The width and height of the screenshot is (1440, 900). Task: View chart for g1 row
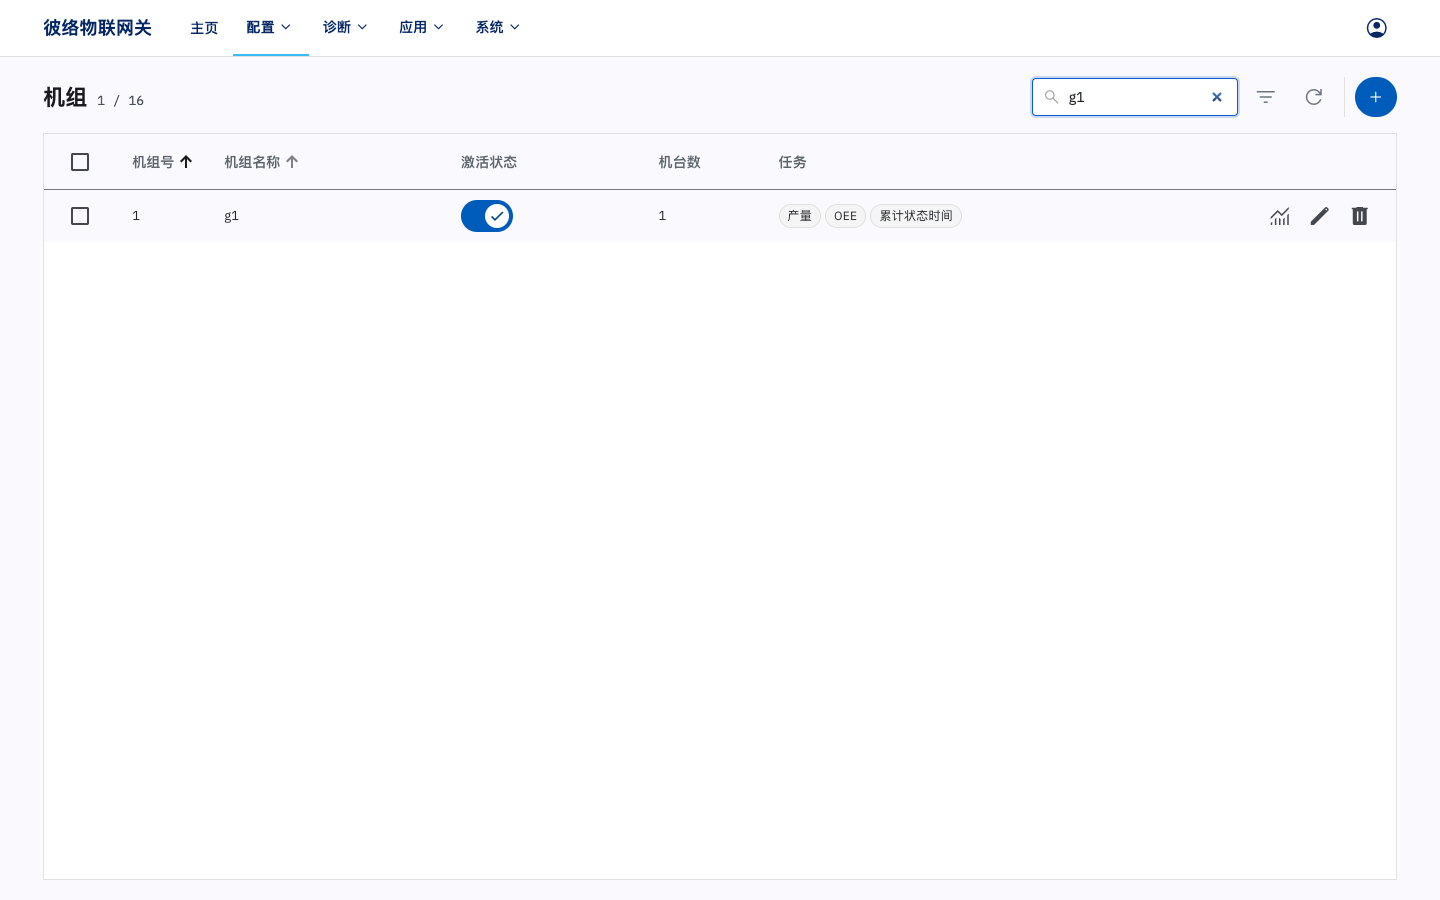click(1280, 216)
